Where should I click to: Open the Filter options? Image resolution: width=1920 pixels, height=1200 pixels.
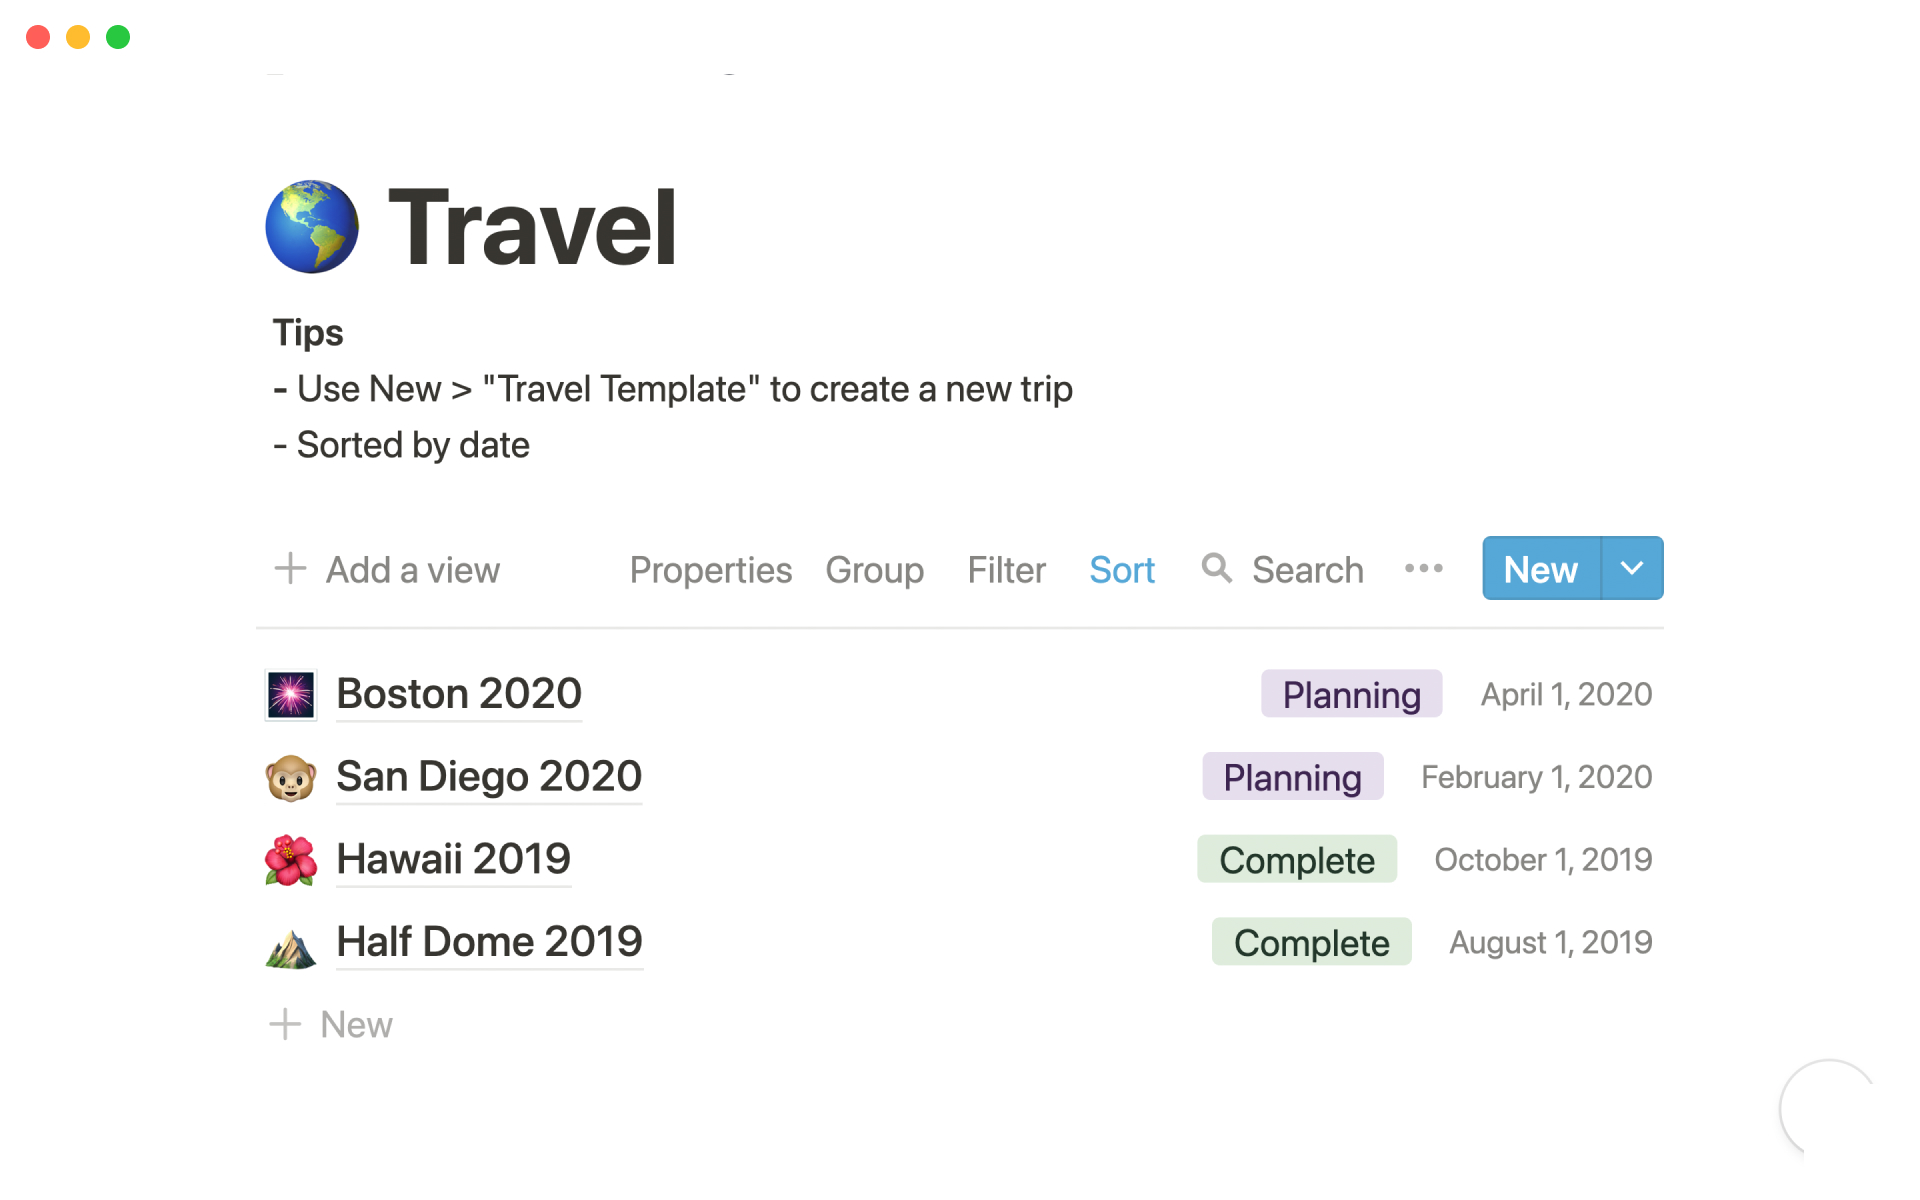tap(1006, 570)
